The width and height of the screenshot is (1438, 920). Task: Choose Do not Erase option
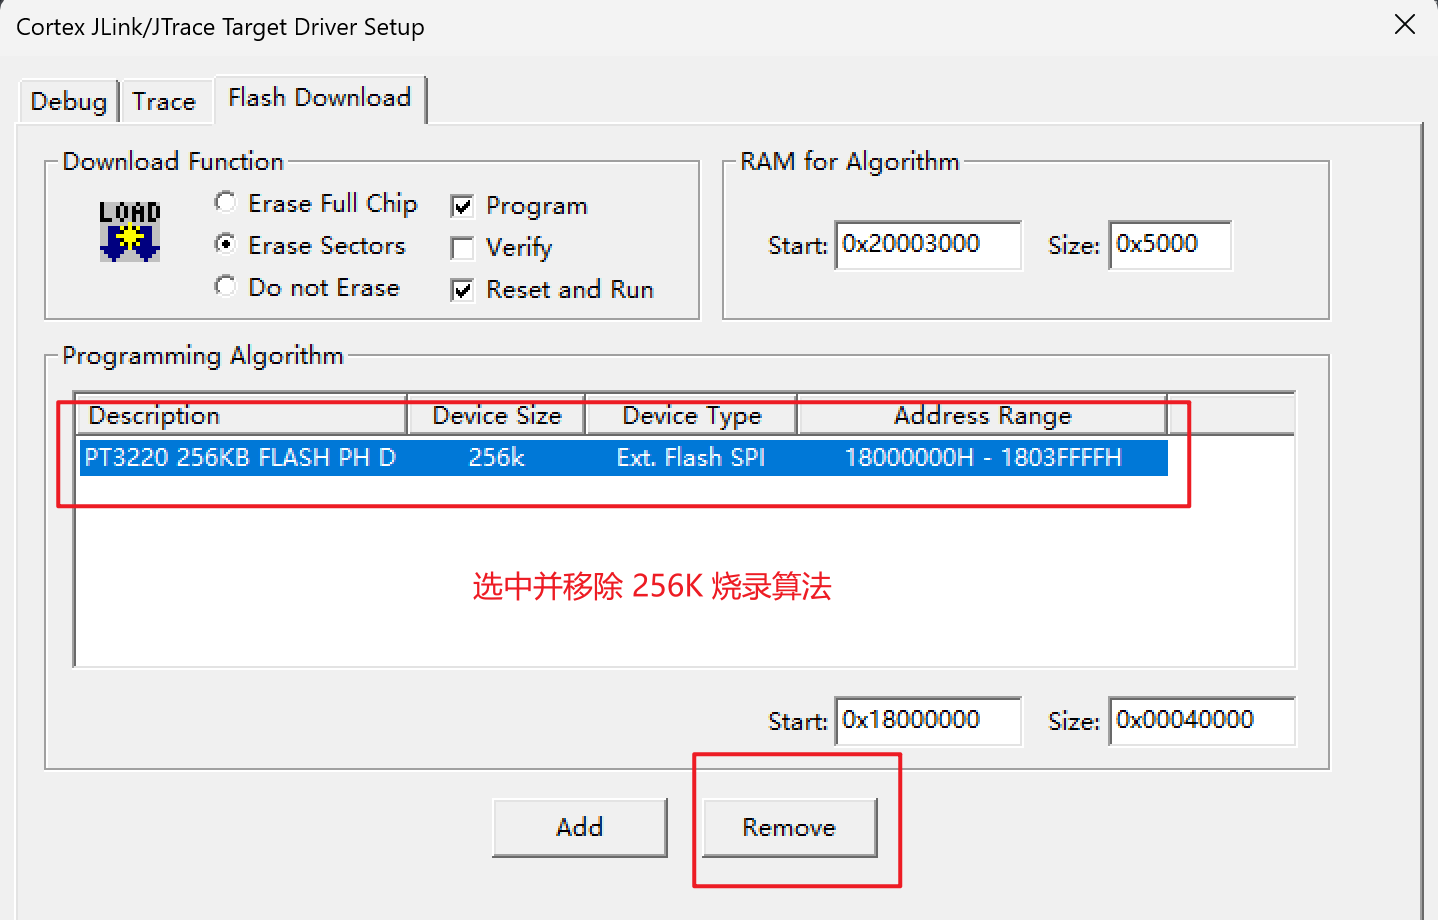tap(224, 286)
